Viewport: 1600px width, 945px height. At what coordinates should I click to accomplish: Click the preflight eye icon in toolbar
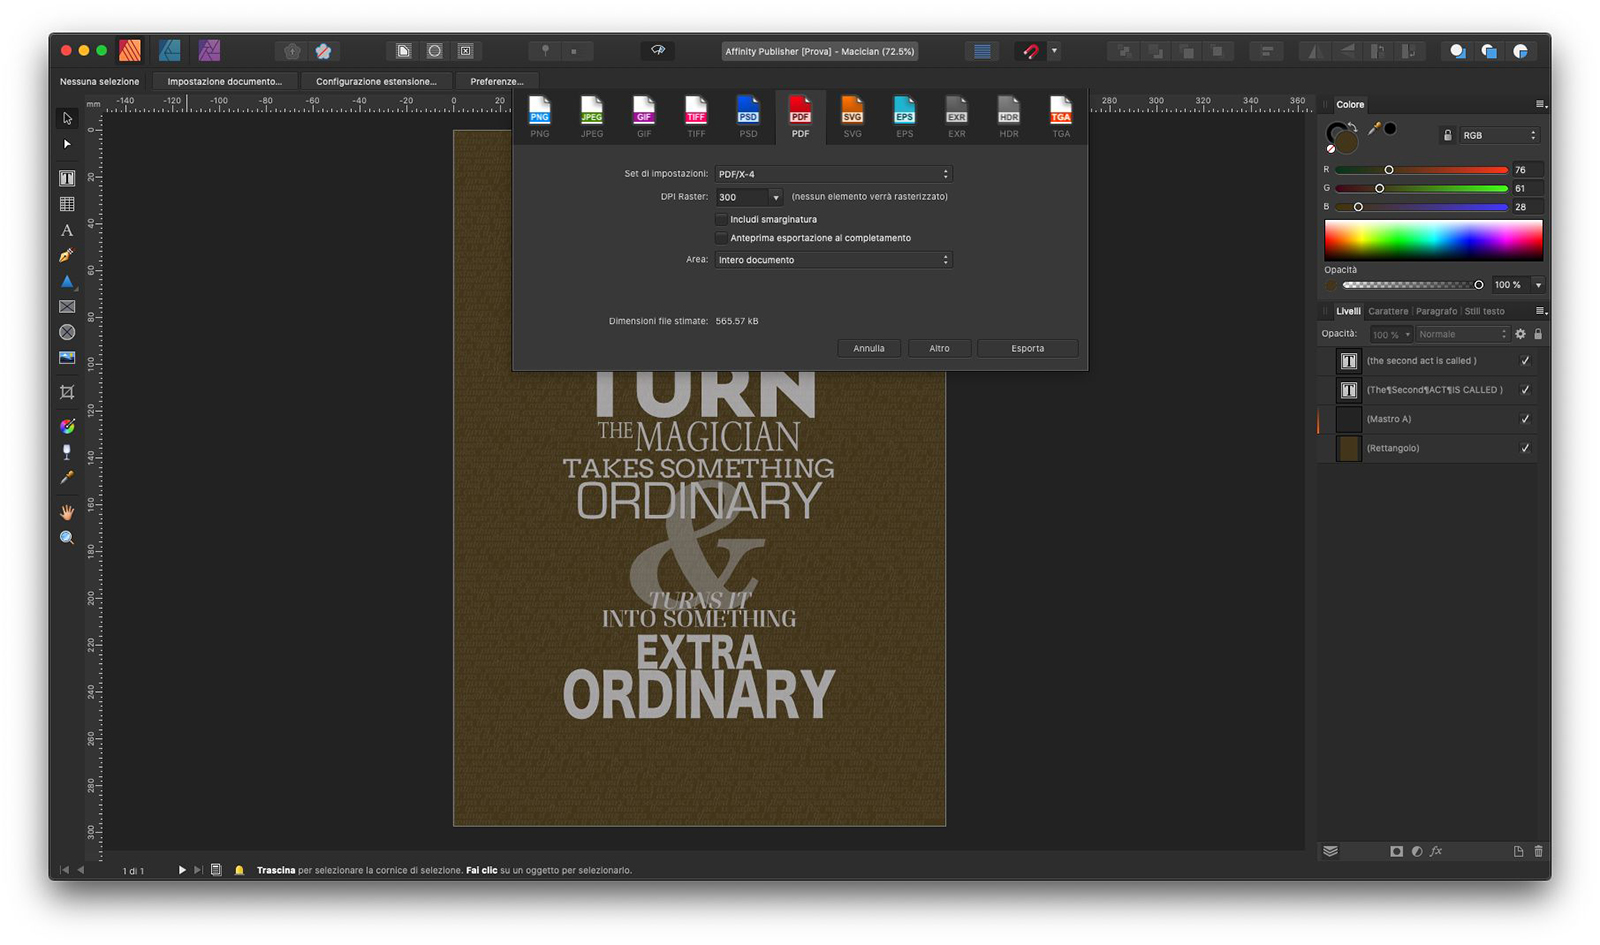pyautogui.click(x=658, y=50)
